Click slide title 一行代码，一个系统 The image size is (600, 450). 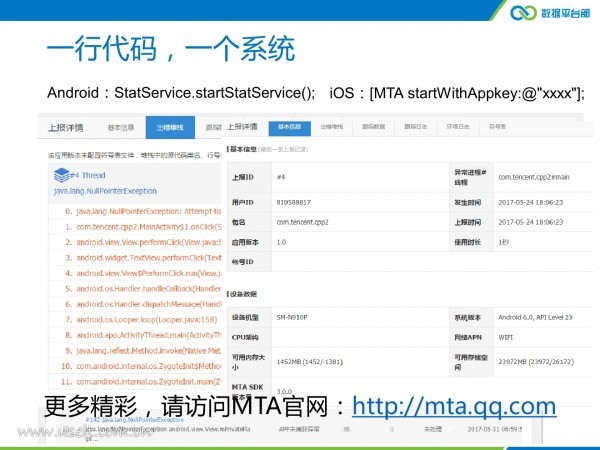(171, 48)
